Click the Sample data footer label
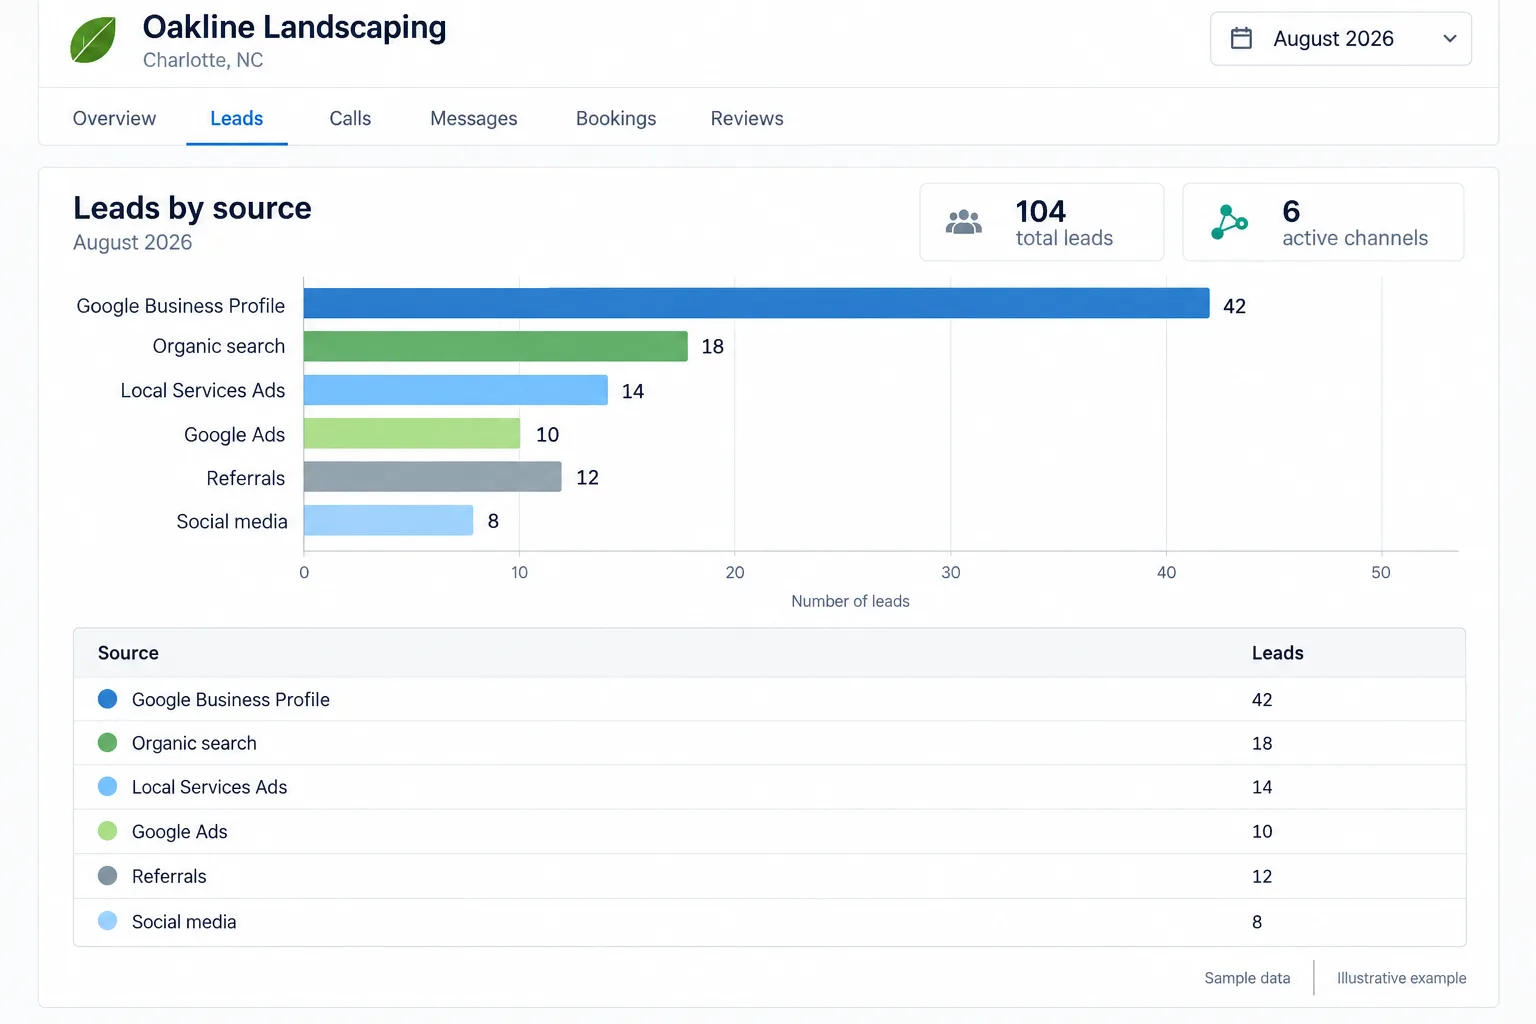The image size is (1536, 1024). coord(1247,978)
